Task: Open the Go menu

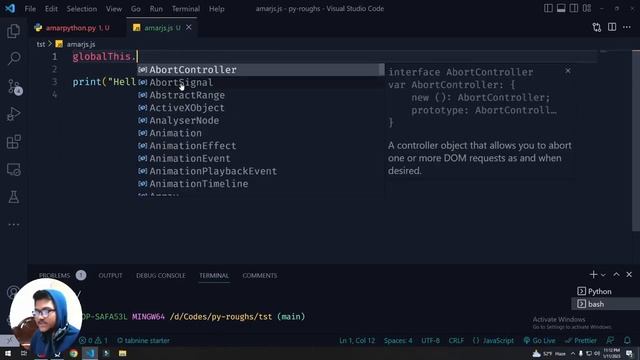Action: [x=136, y=9]
